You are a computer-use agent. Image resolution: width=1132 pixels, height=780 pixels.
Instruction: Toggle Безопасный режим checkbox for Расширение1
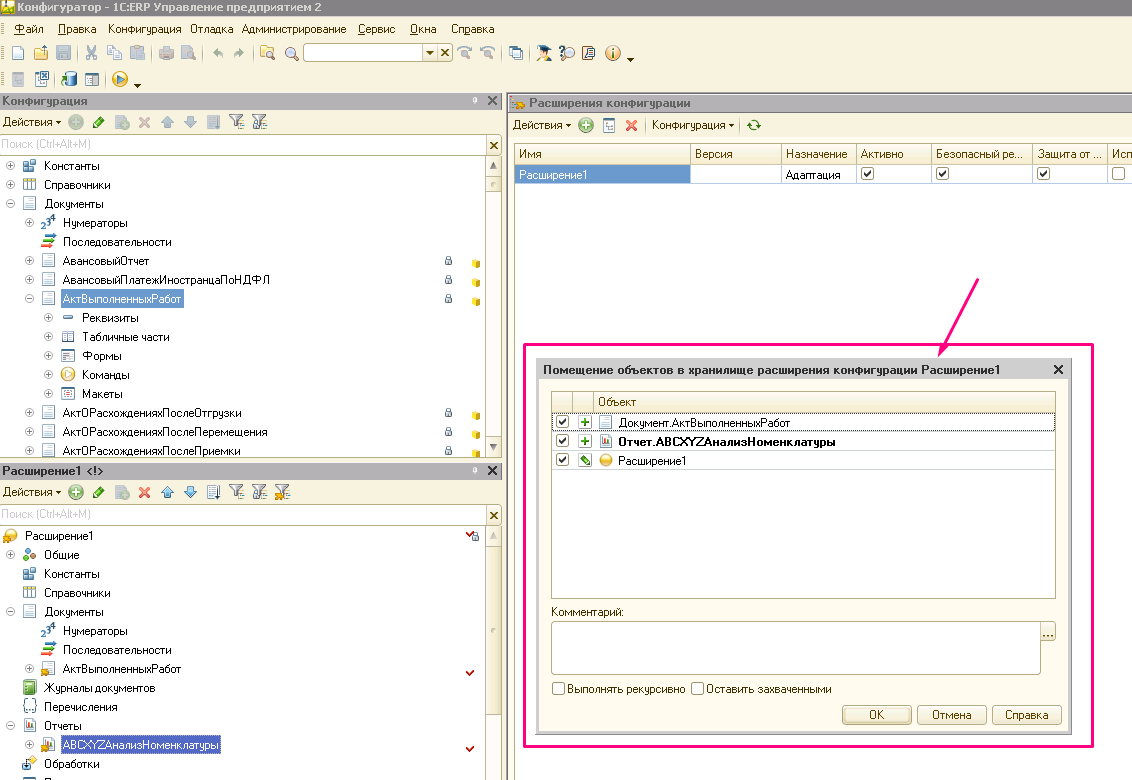[x=942, y=173]
